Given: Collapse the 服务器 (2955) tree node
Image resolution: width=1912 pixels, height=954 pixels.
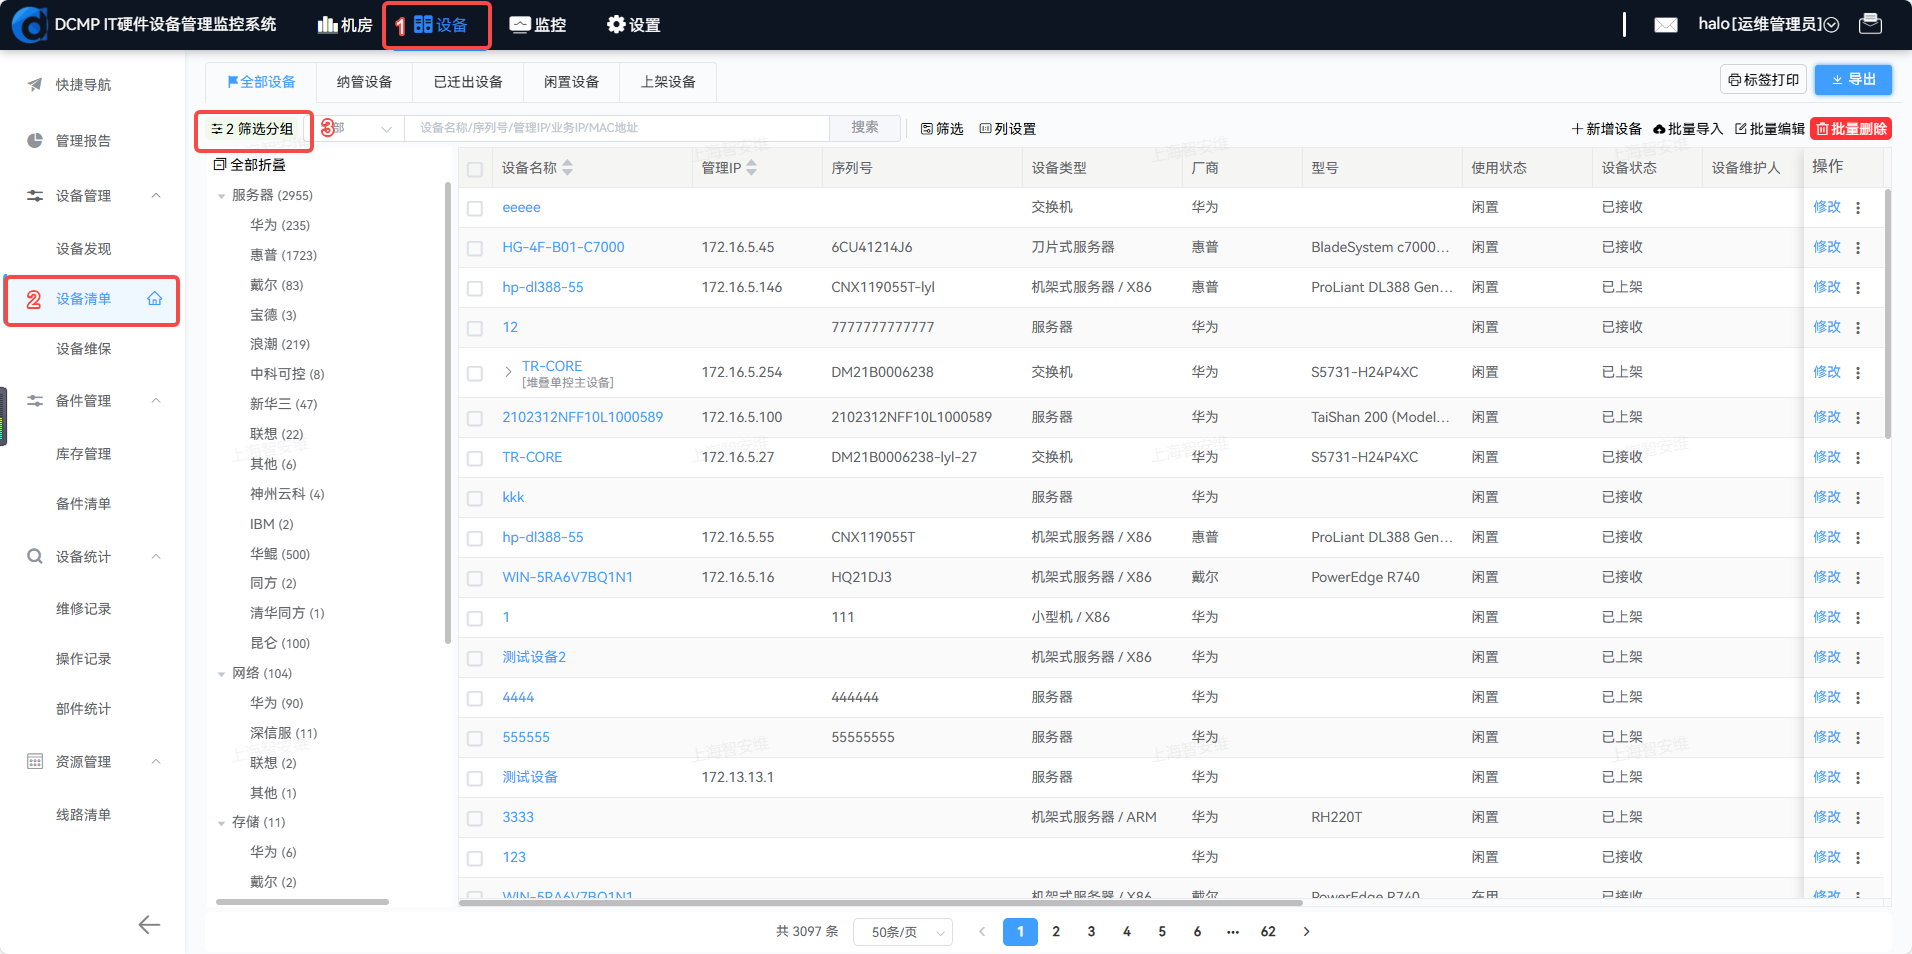Looking at the screenshot, I should tap(221, 196).
